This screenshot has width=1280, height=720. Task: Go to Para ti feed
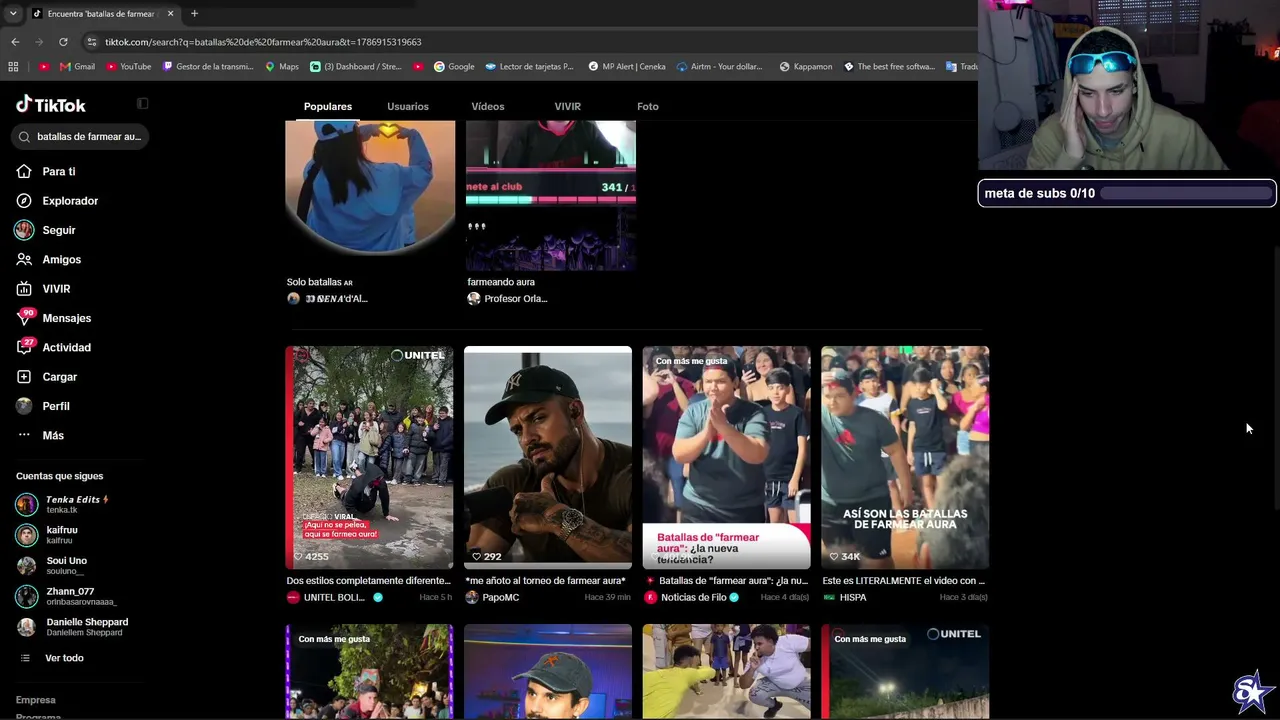pyautogui.click(x=46, y=171)
